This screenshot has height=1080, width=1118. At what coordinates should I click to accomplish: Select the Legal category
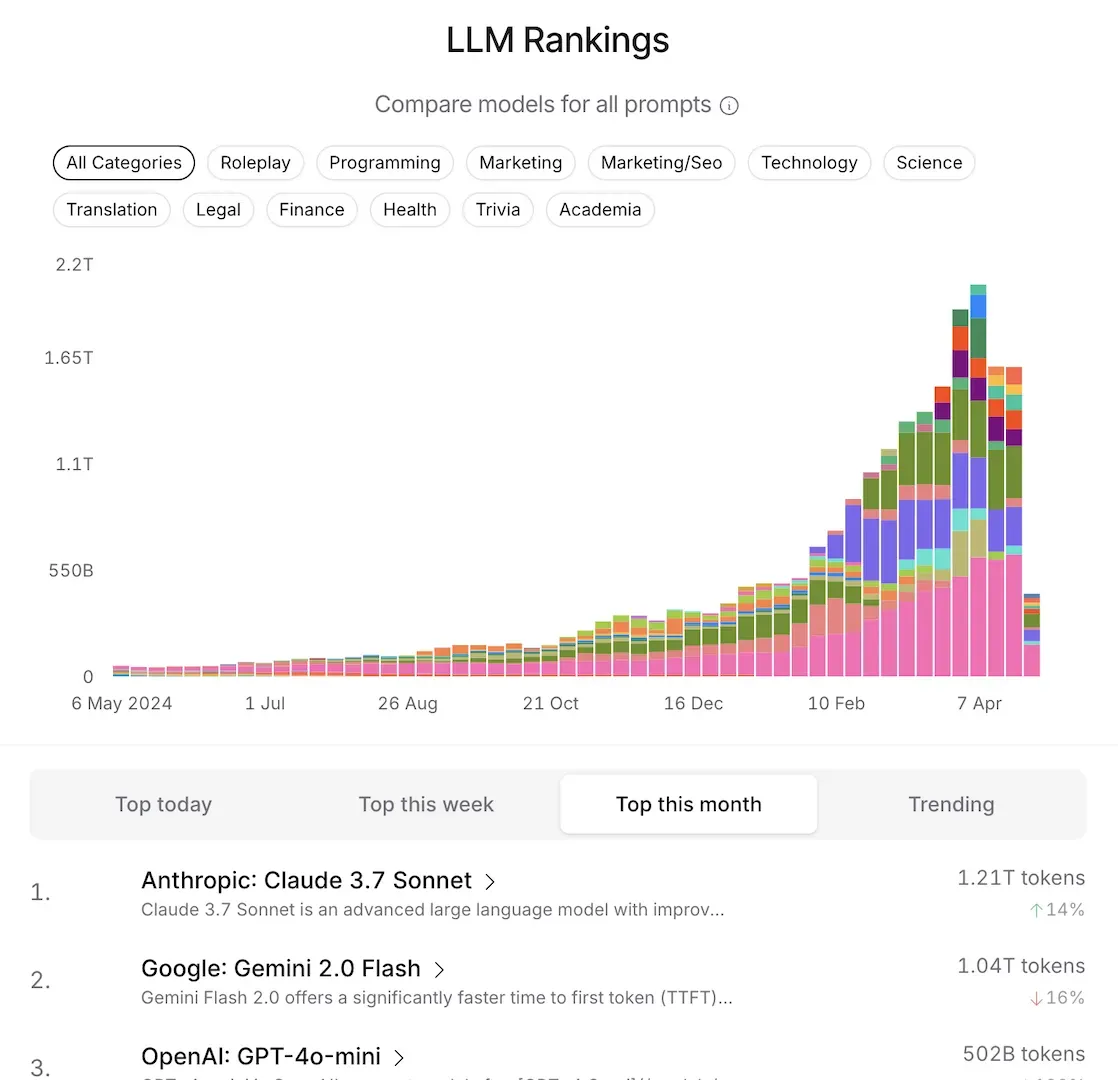pos(218,210)
